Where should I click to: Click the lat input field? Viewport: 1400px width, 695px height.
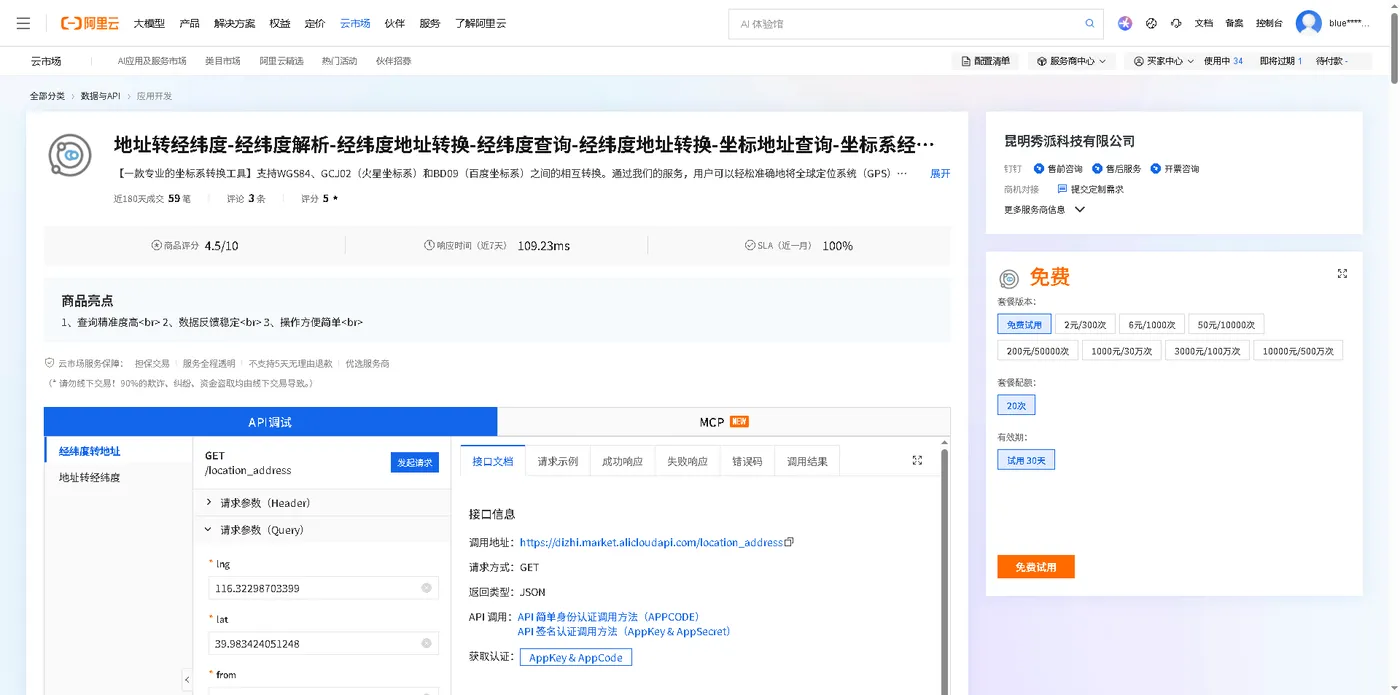coord(324,643)
